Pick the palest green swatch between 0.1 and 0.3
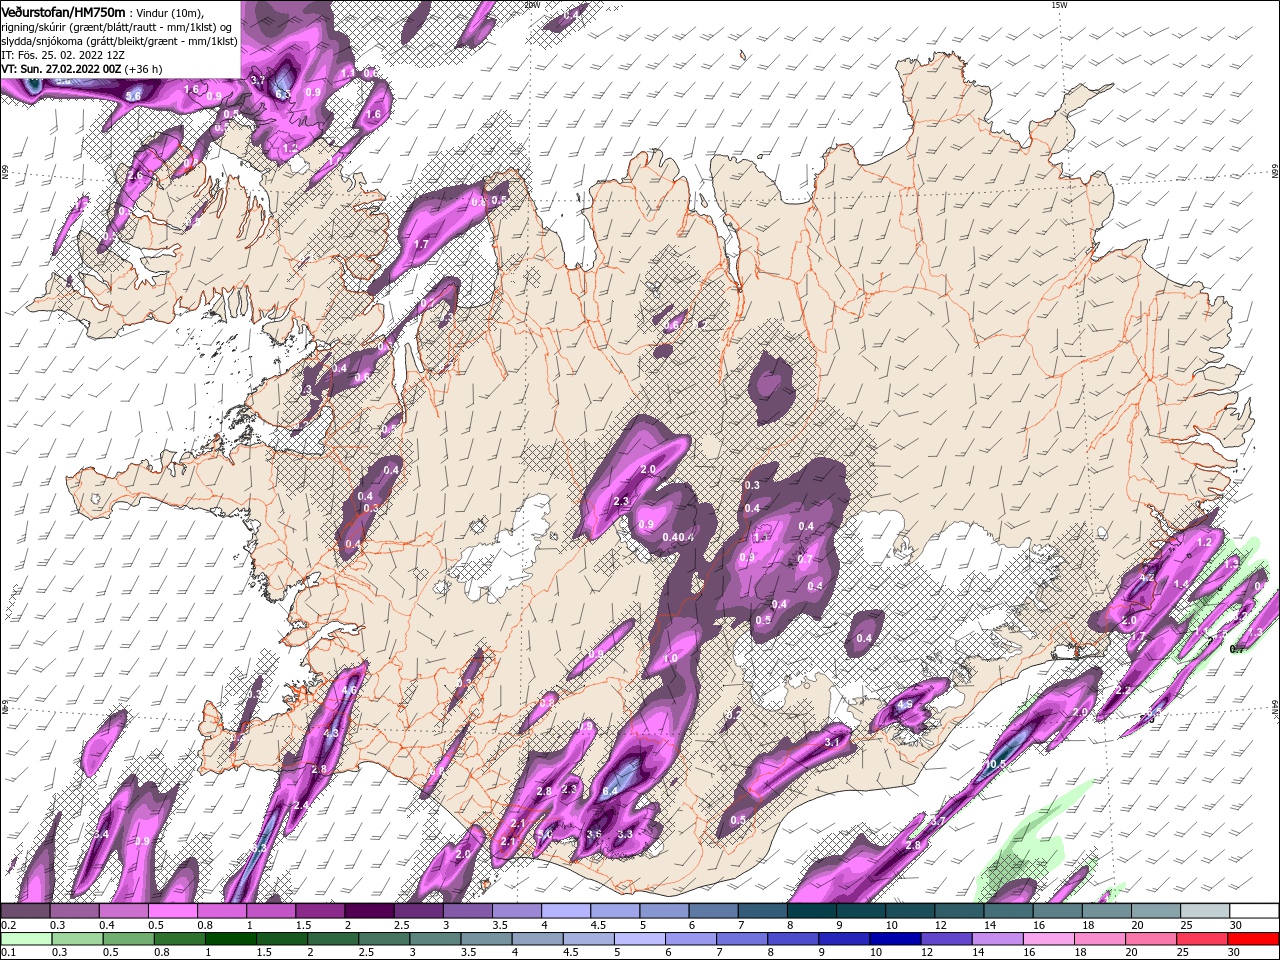 (25, 938)
